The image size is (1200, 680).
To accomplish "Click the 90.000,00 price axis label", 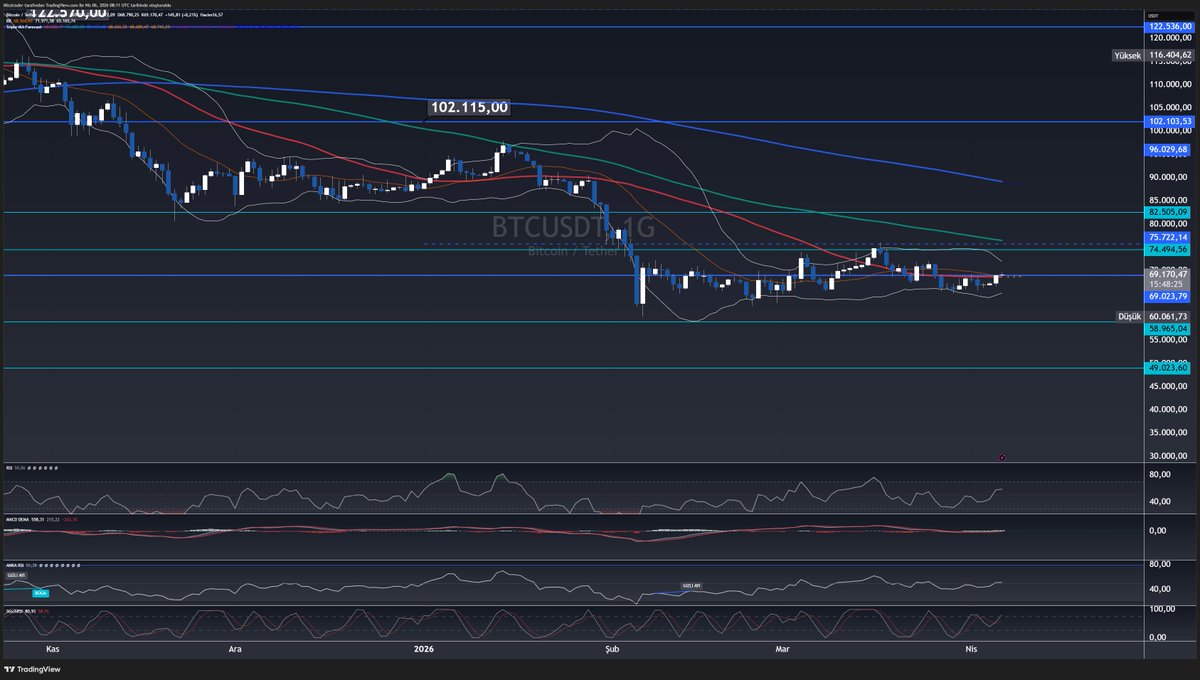I will click(1169, 177).
